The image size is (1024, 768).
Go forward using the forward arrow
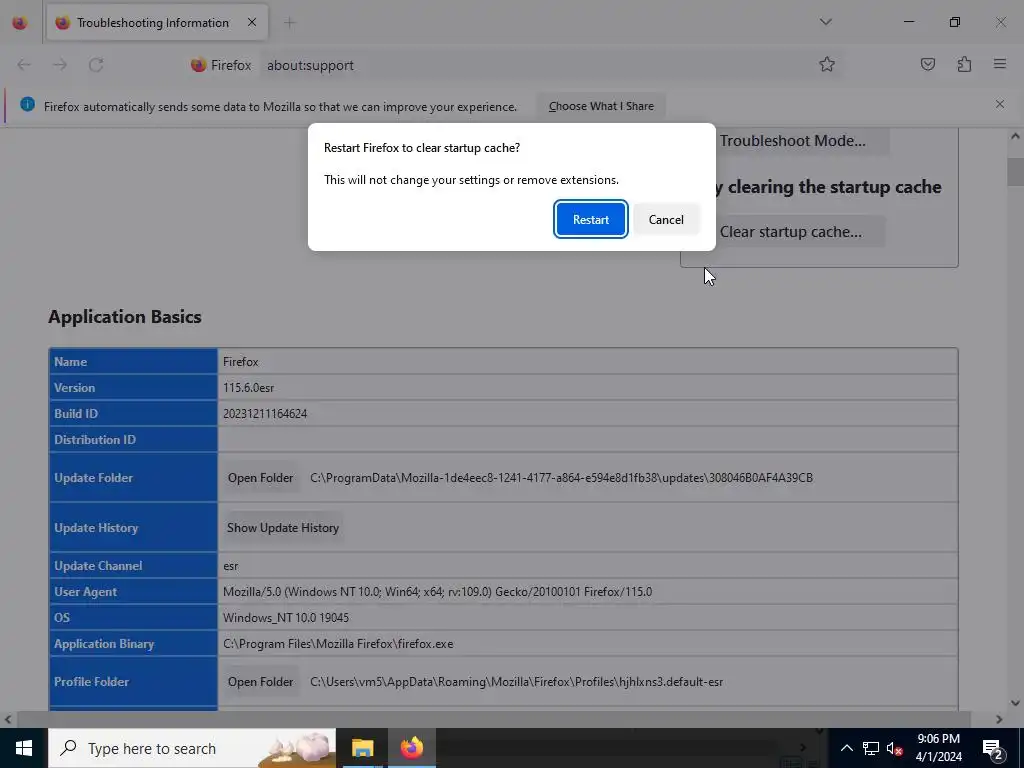[x=60, y=65]
